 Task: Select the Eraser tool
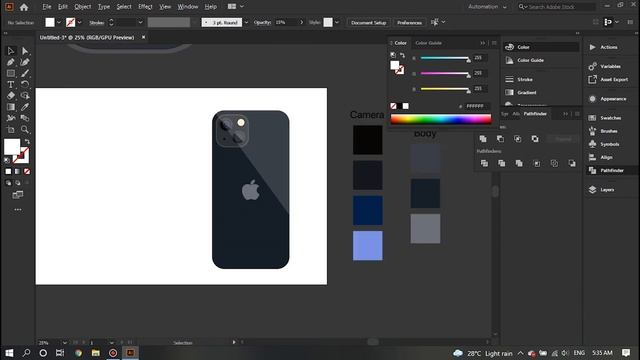point(11,96)
